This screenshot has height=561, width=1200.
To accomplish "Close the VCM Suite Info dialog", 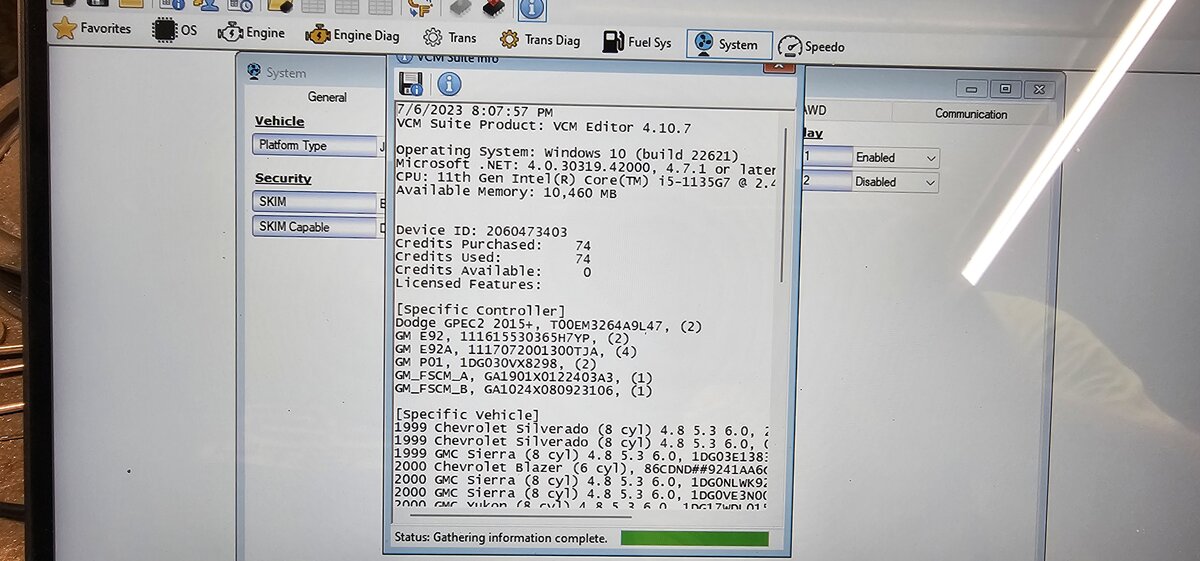I will pos(779,64).
